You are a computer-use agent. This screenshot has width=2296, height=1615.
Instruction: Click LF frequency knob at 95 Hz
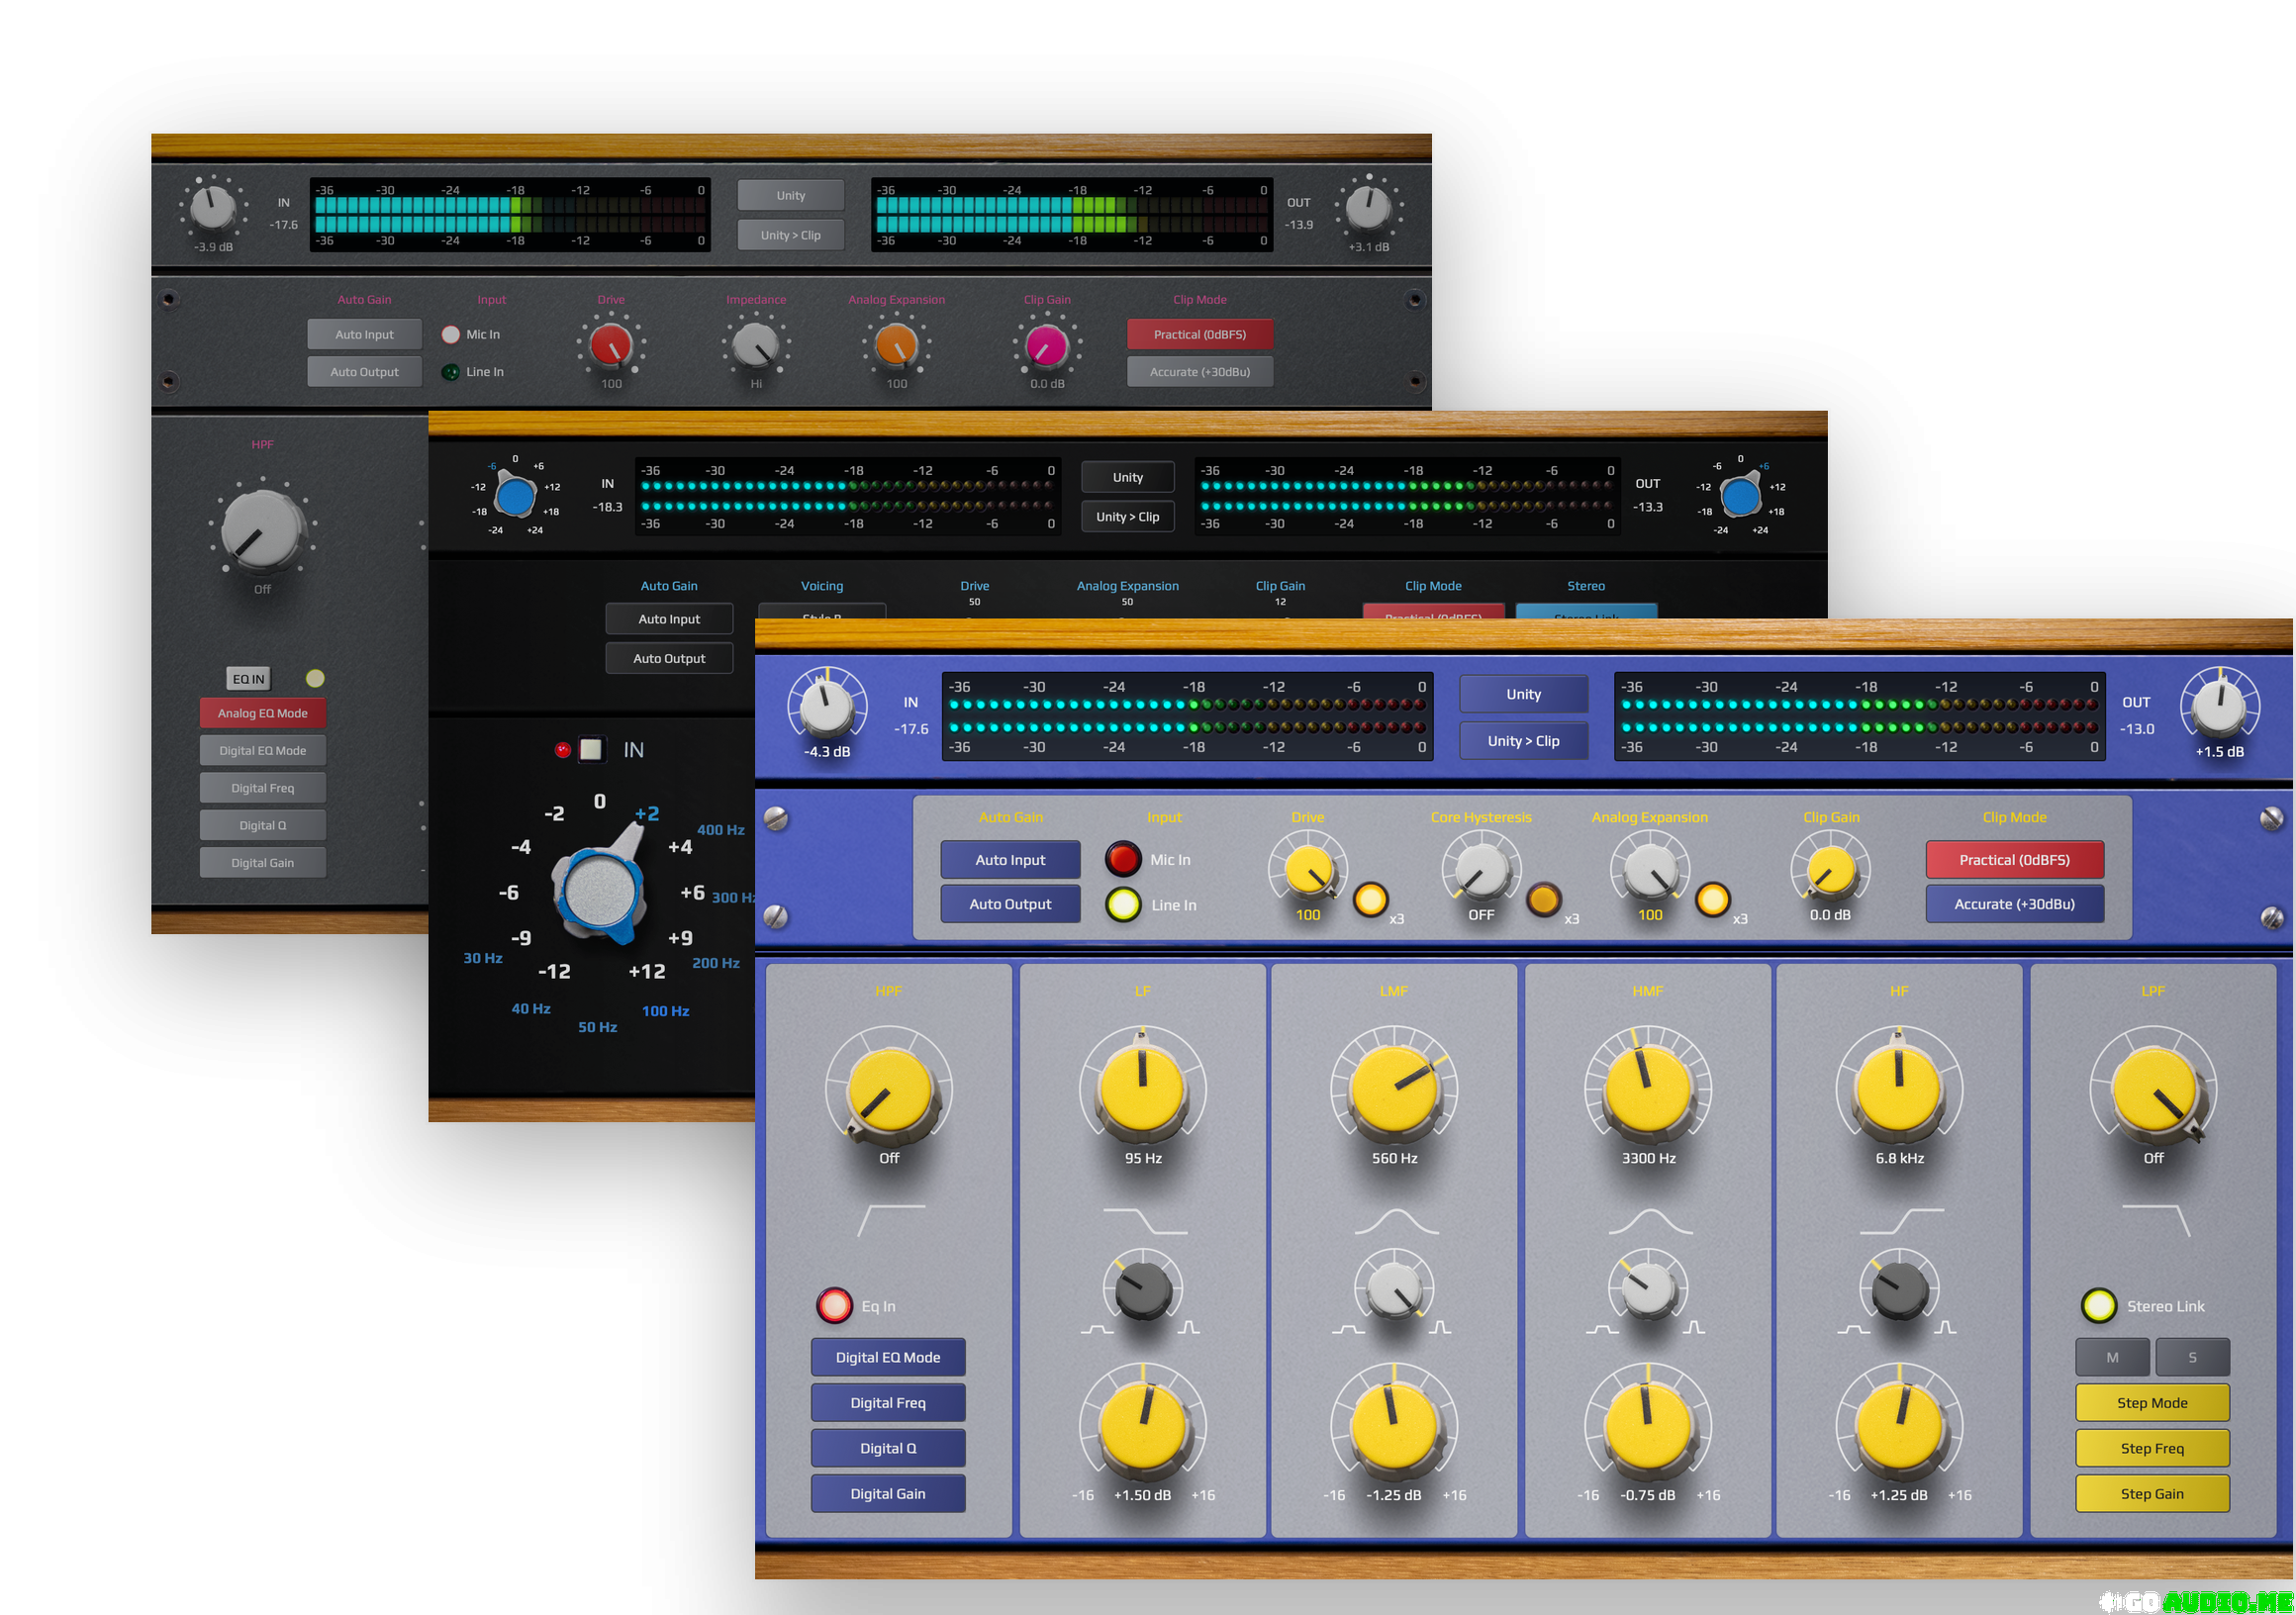(x=1143, y=1092)
